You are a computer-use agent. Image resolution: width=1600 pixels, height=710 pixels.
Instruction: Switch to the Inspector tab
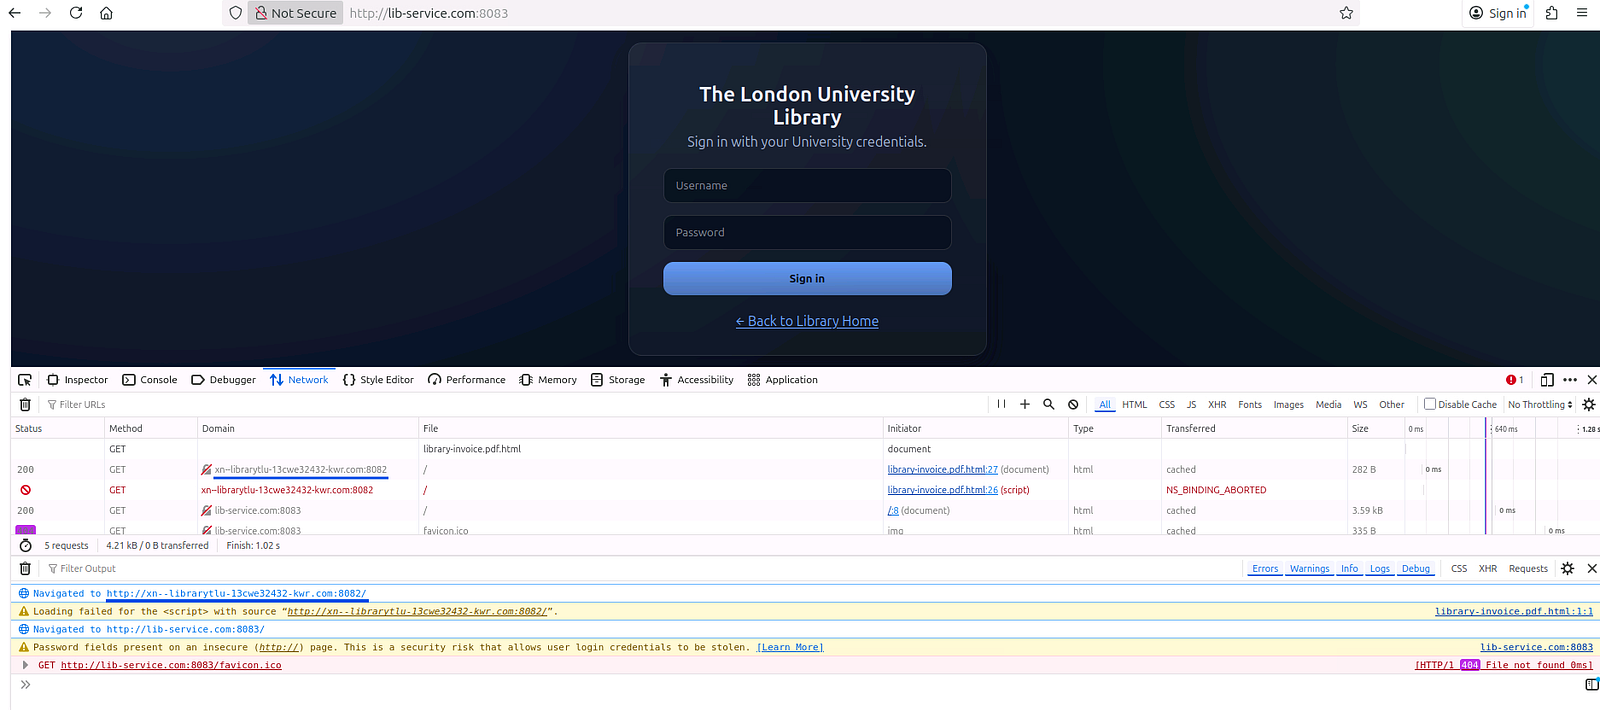[77, 380]
